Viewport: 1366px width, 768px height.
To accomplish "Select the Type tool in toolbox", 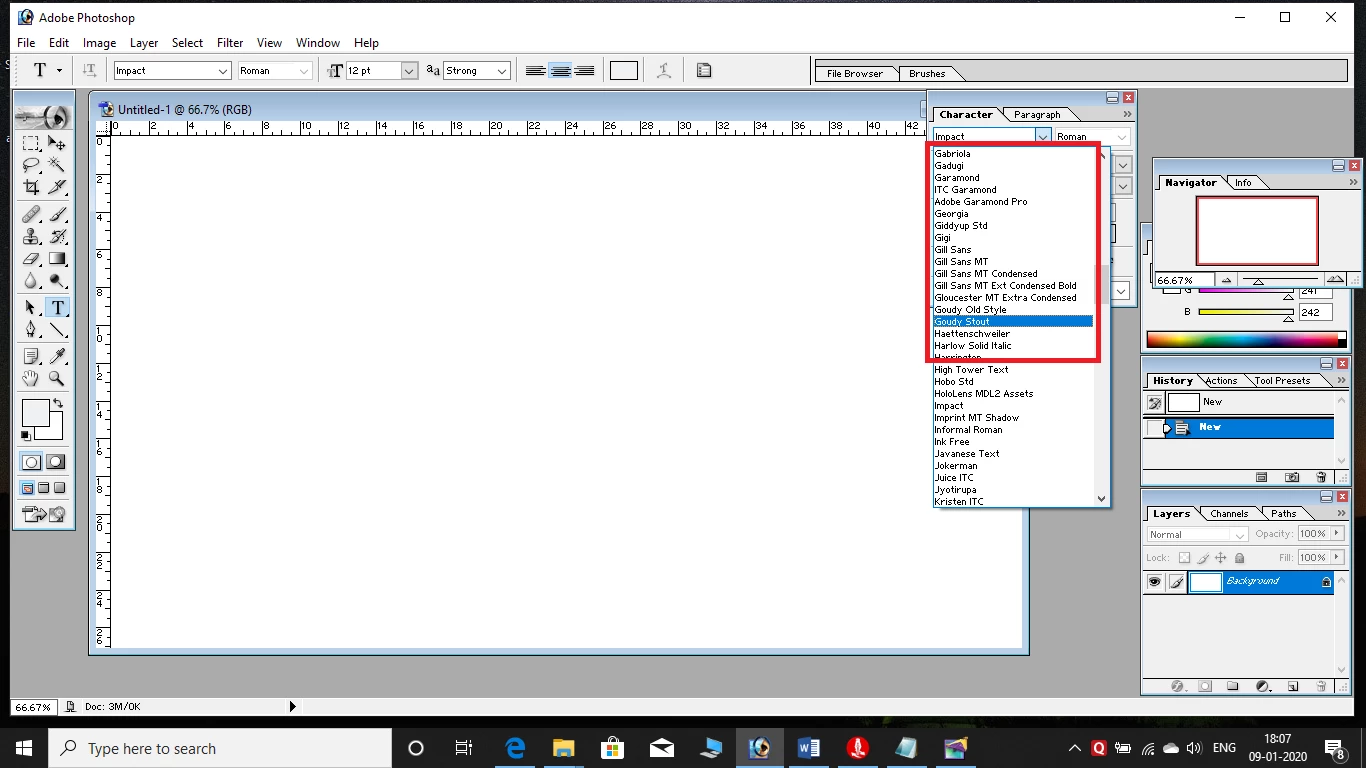I will (x=57, y=307).
